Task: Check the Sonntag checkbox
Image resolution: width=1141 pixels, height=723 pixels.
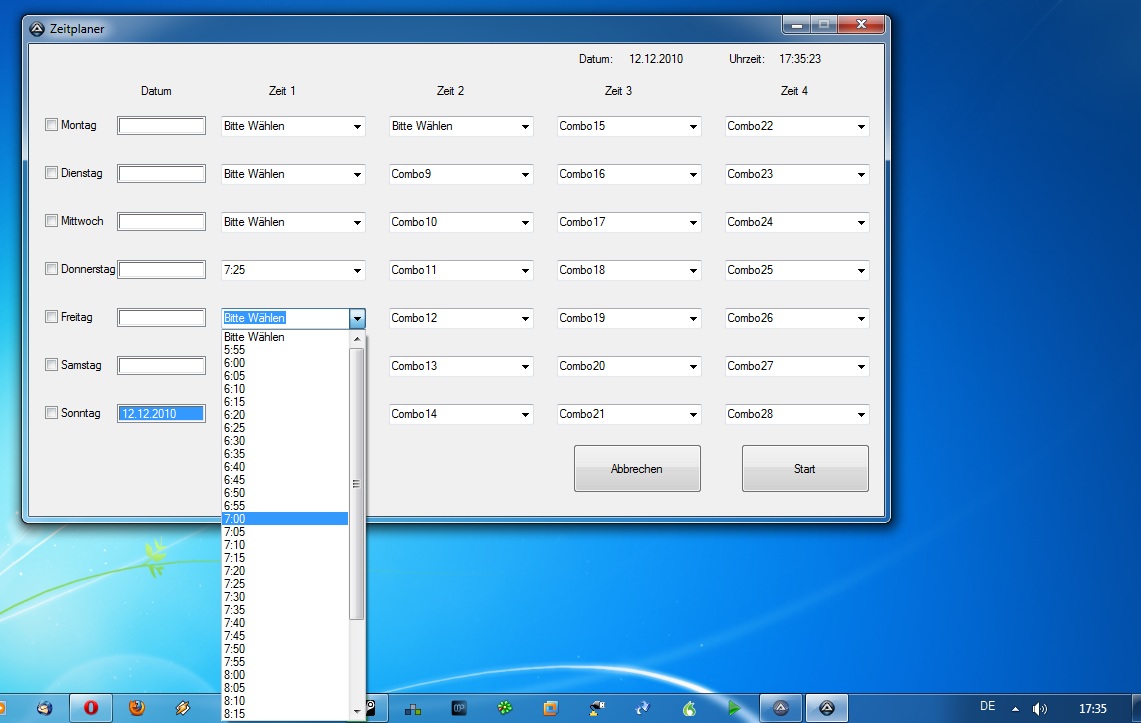Action: (51, 413)
